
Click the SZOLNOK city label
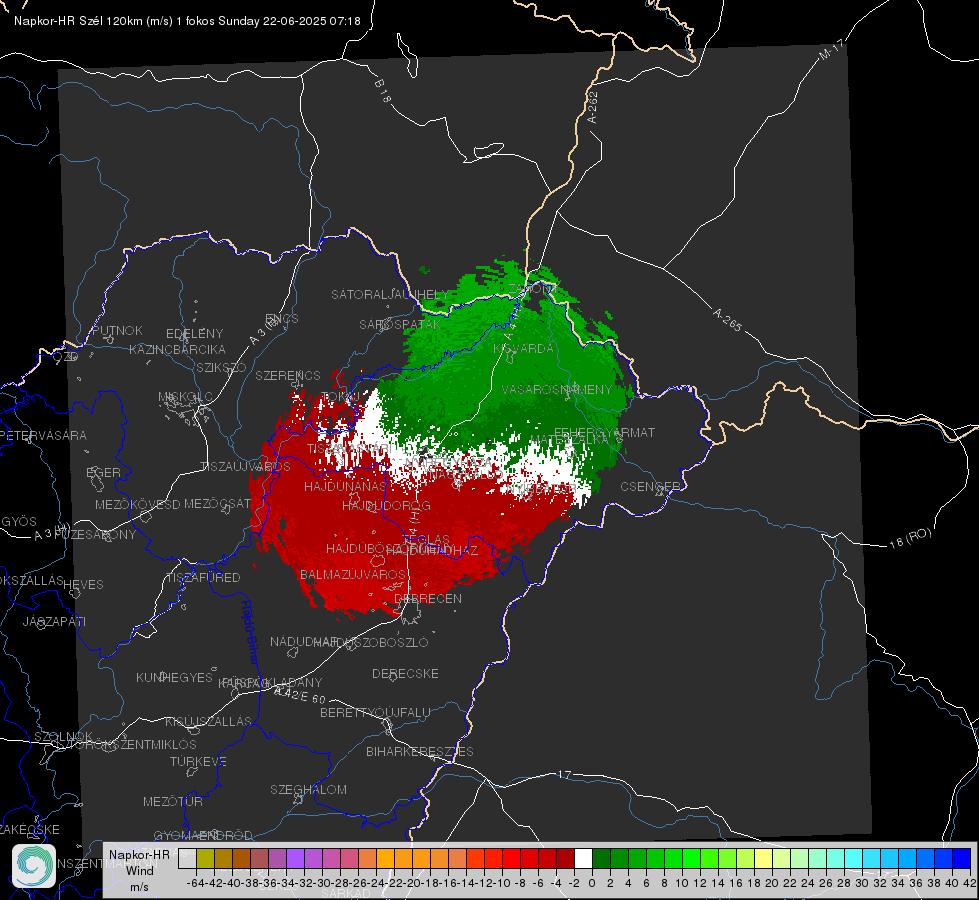[63, 737]
